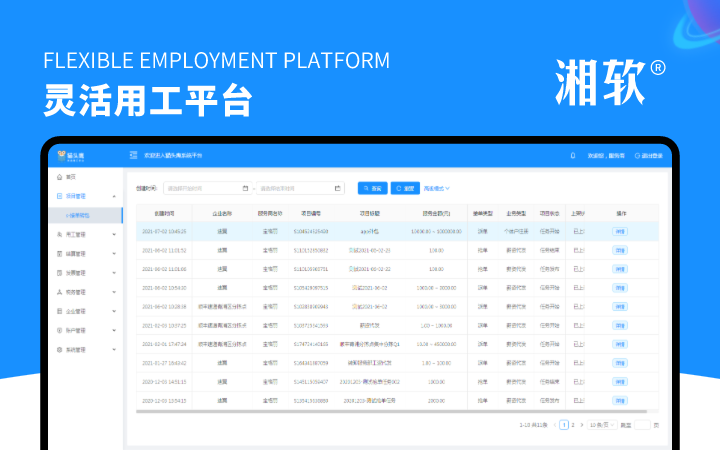Click the 重置 reset button
Viewport: 720px width, 450px height.
[x=405, y=188]
